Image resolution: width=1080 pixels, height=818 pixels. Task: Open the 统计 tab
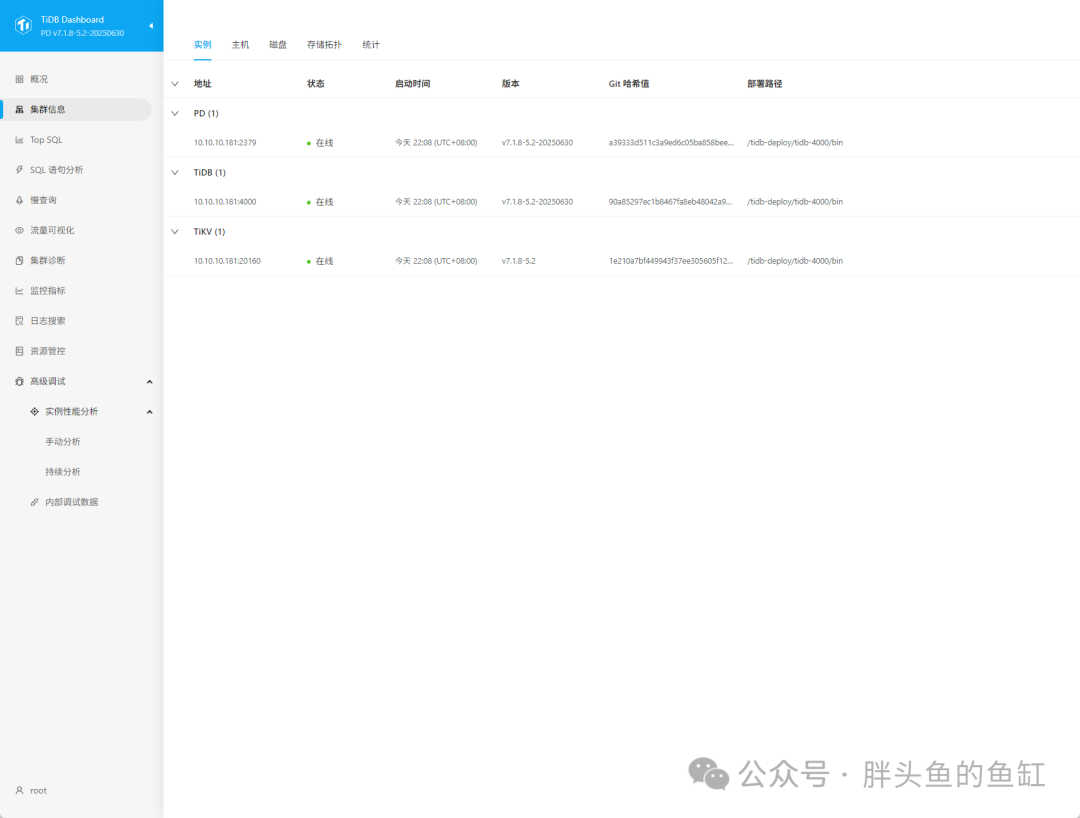coord(371,45)
